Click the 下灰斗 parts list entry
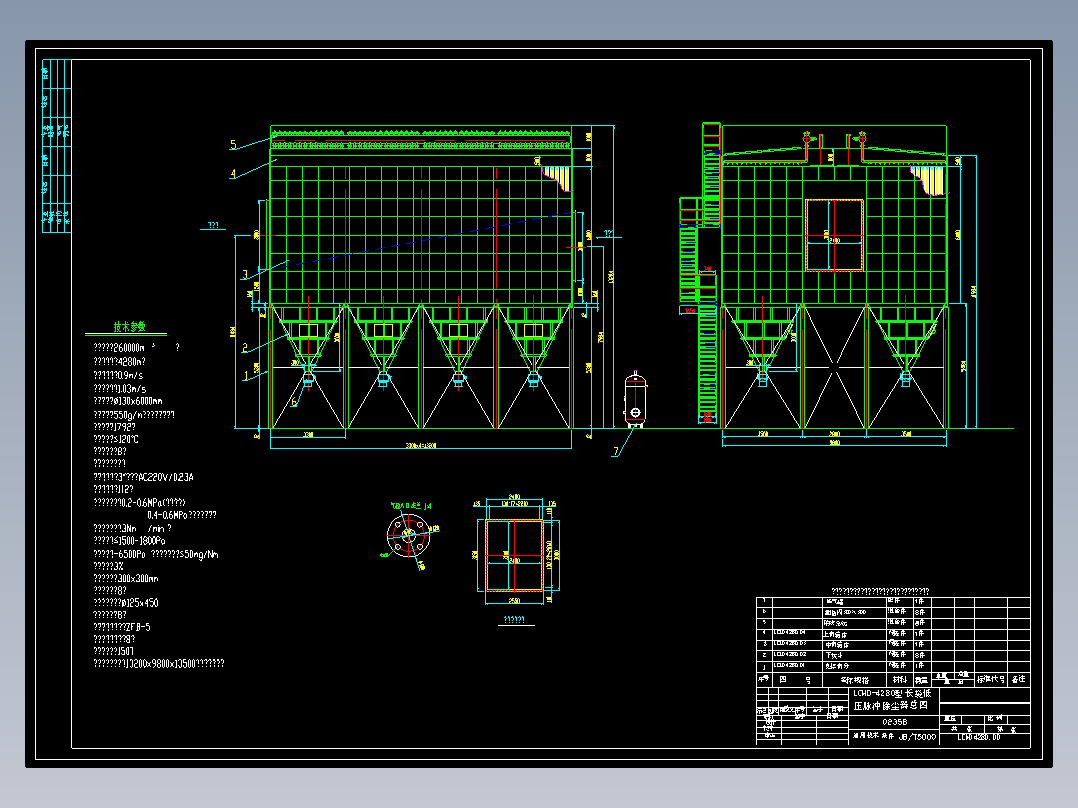This screenshot has height=808, width=1078. click(833, 655)
